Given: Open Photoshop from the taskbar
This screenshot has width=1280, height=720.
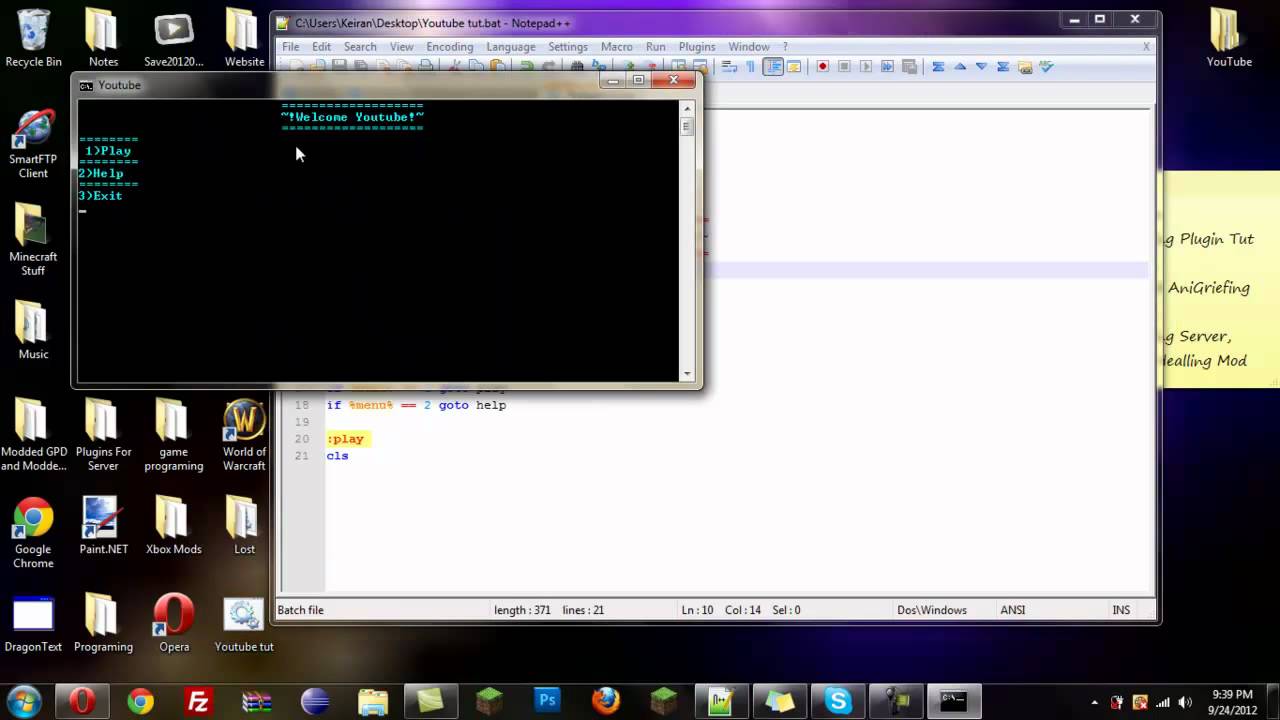Looking at the screenshot, I should (x=547, y=701).
